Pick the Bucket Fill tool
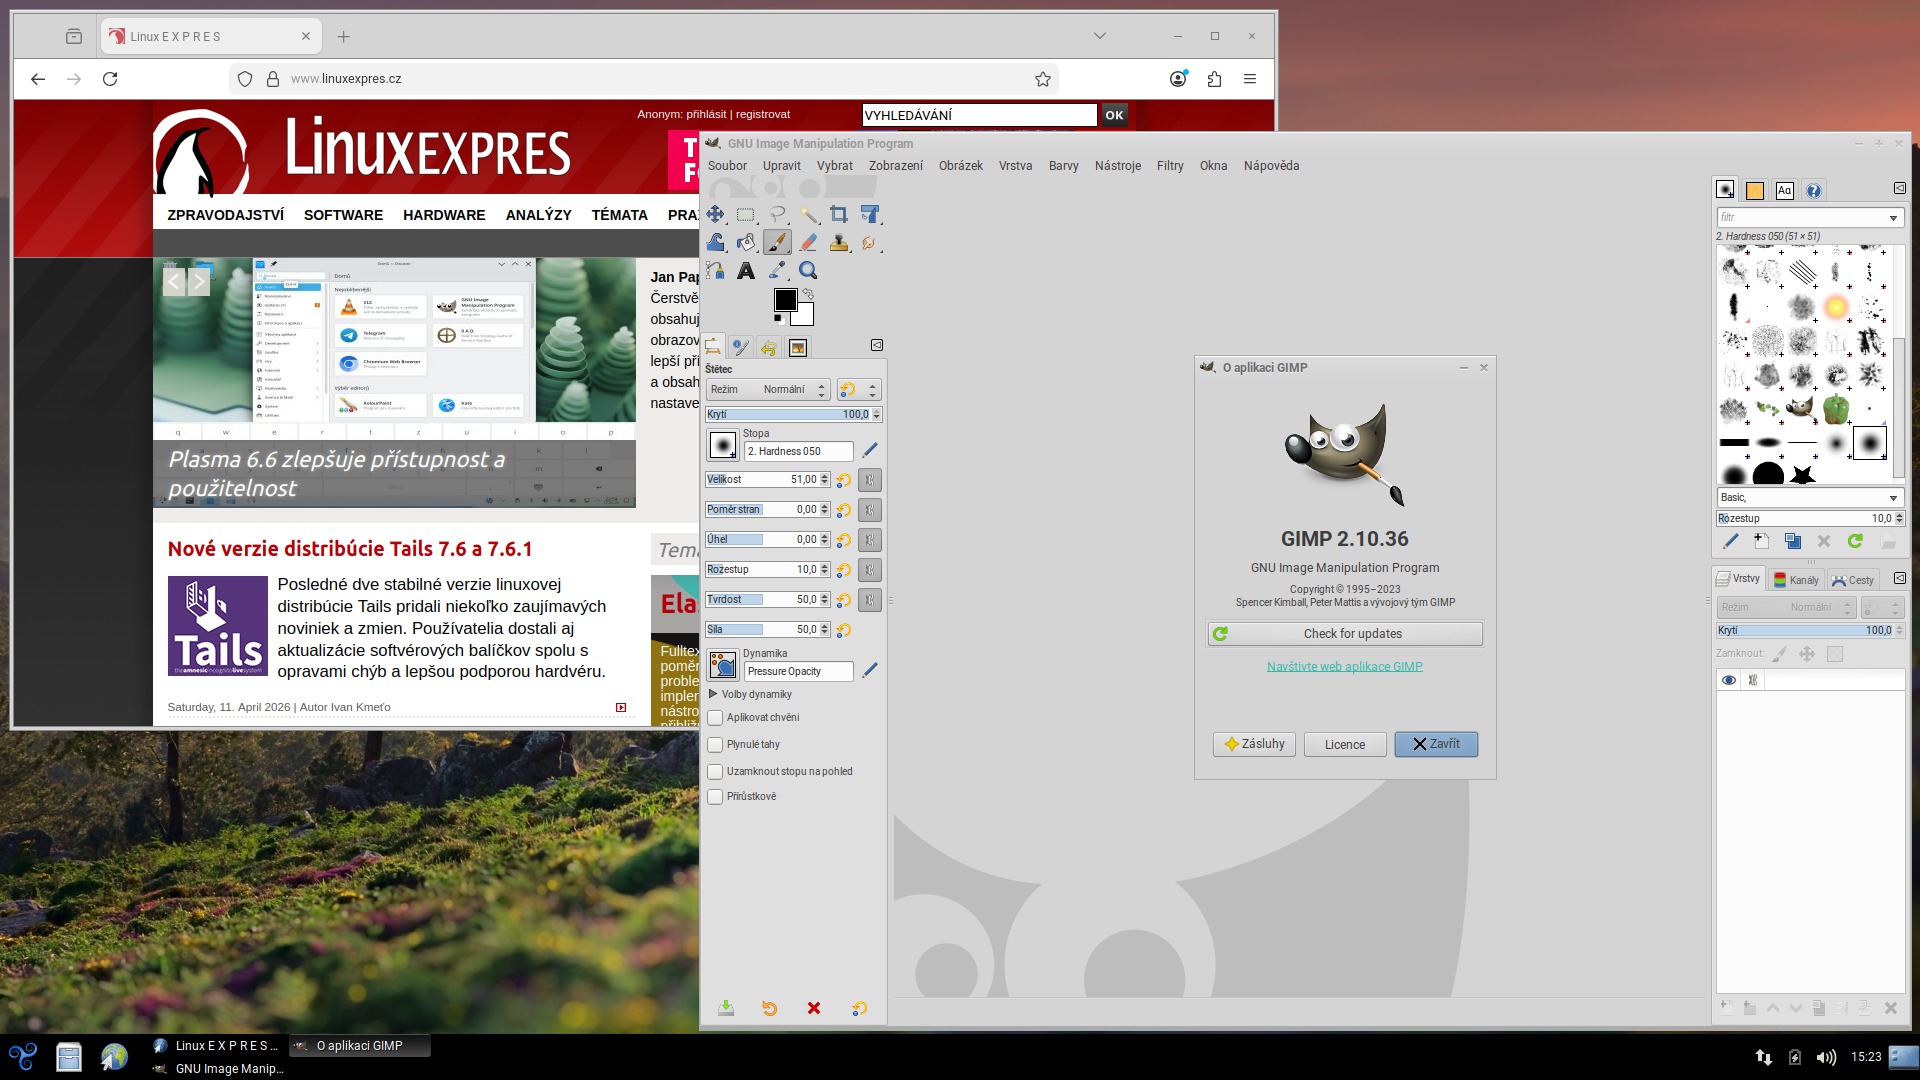The width and height of the screenshot is (1920, 1080). (x=746, y=242)
